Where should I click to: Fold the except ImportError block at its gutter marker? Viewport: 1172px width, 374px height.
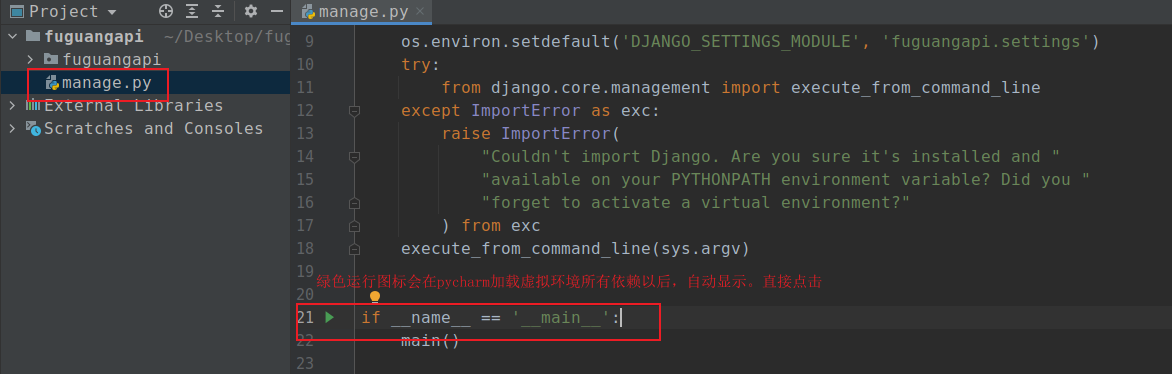354,111
